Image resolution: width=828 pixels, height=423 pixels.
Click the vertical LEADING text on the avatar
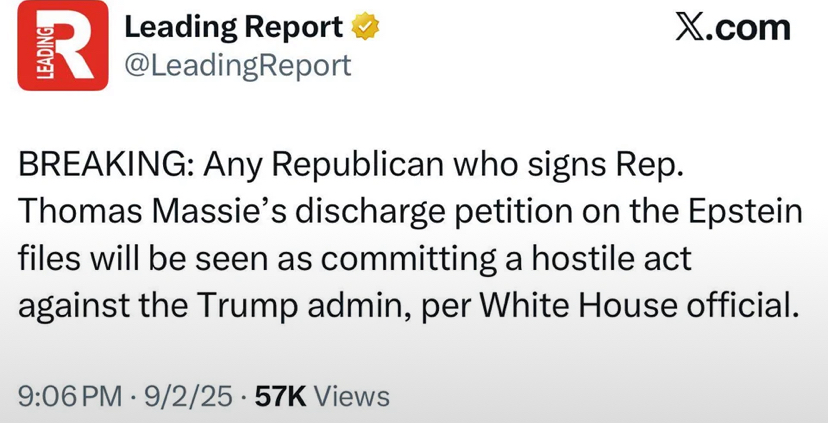[x=46, y=52]
